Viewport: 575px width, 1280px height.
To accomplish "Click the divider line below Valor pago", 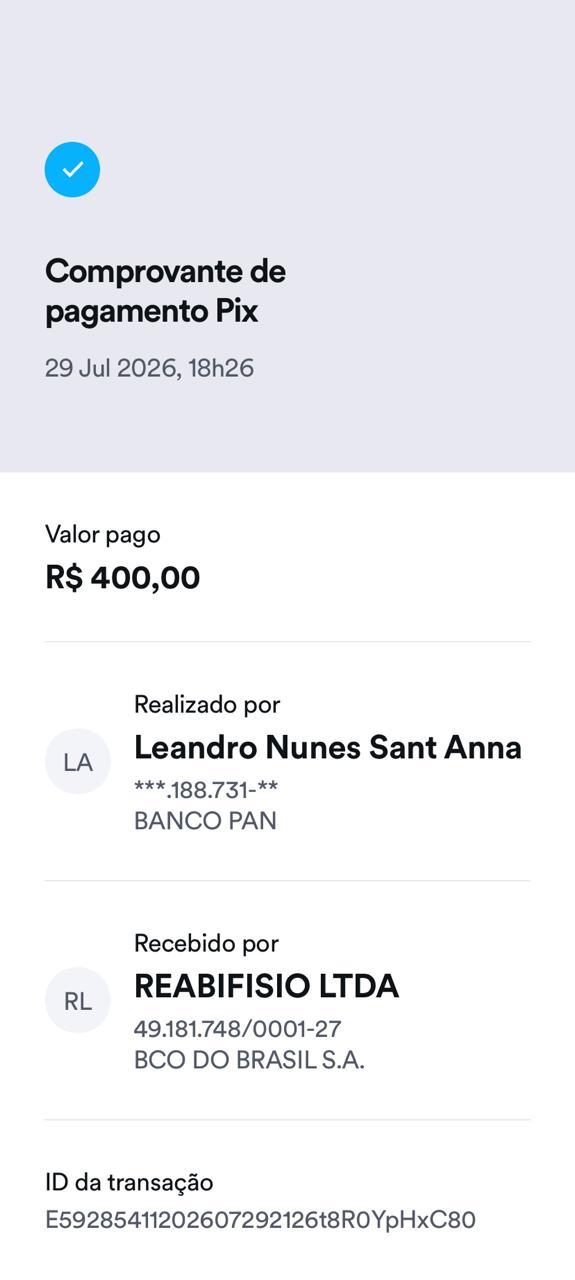I will pyautogui.click(x=287, y=641).
